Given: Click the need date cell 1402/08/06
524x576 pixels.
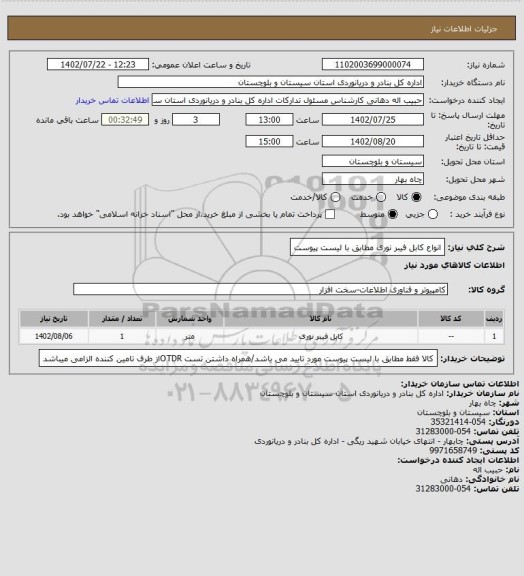Looking at the screenshot, I should [x=54, y=336].
